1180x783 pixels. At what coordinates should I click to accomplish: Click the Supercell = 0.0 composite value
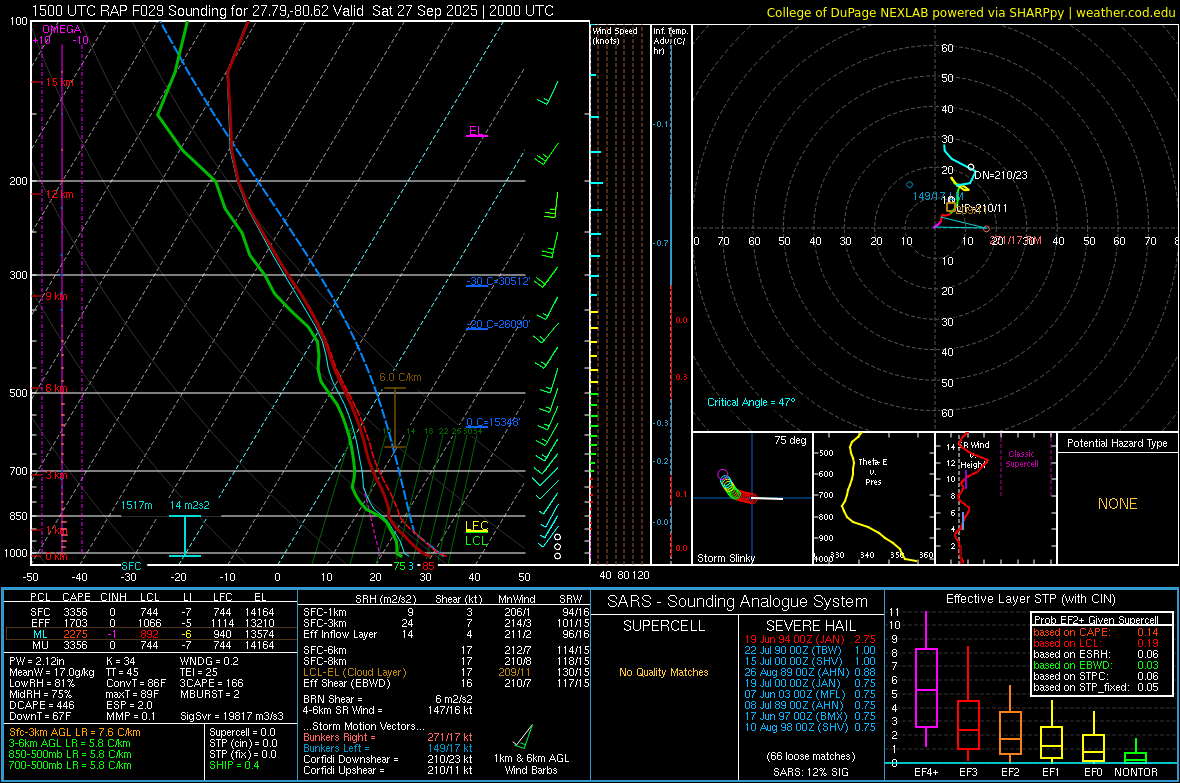point(242,732)
